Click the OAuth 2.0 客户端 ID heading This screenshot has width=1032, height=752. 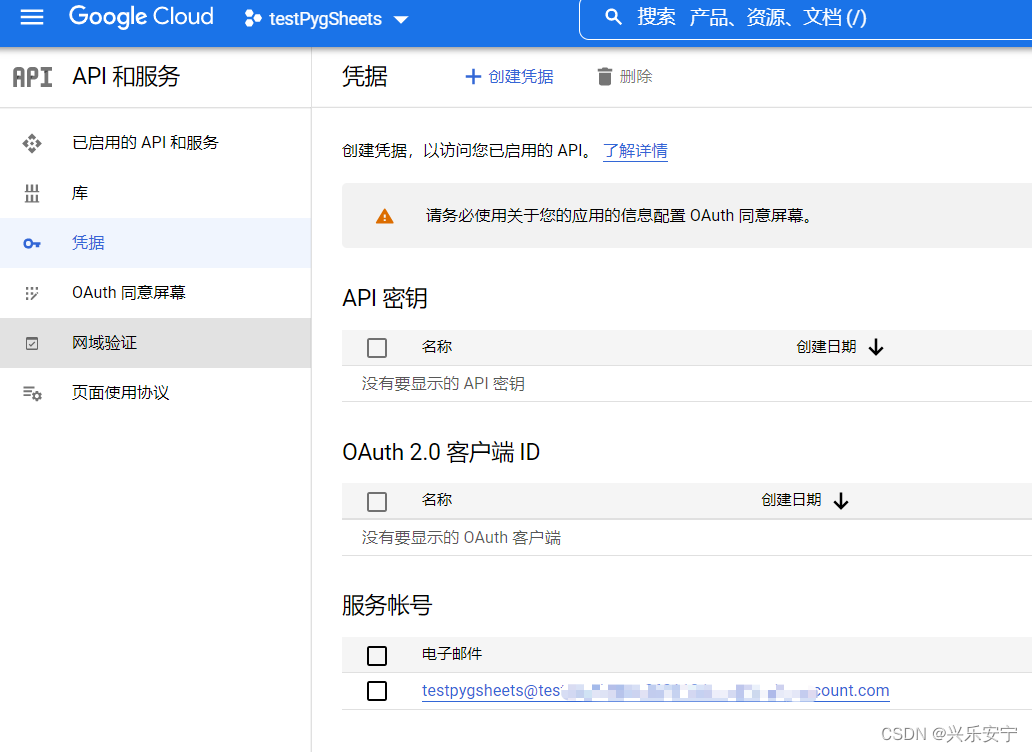coord(441,453)
